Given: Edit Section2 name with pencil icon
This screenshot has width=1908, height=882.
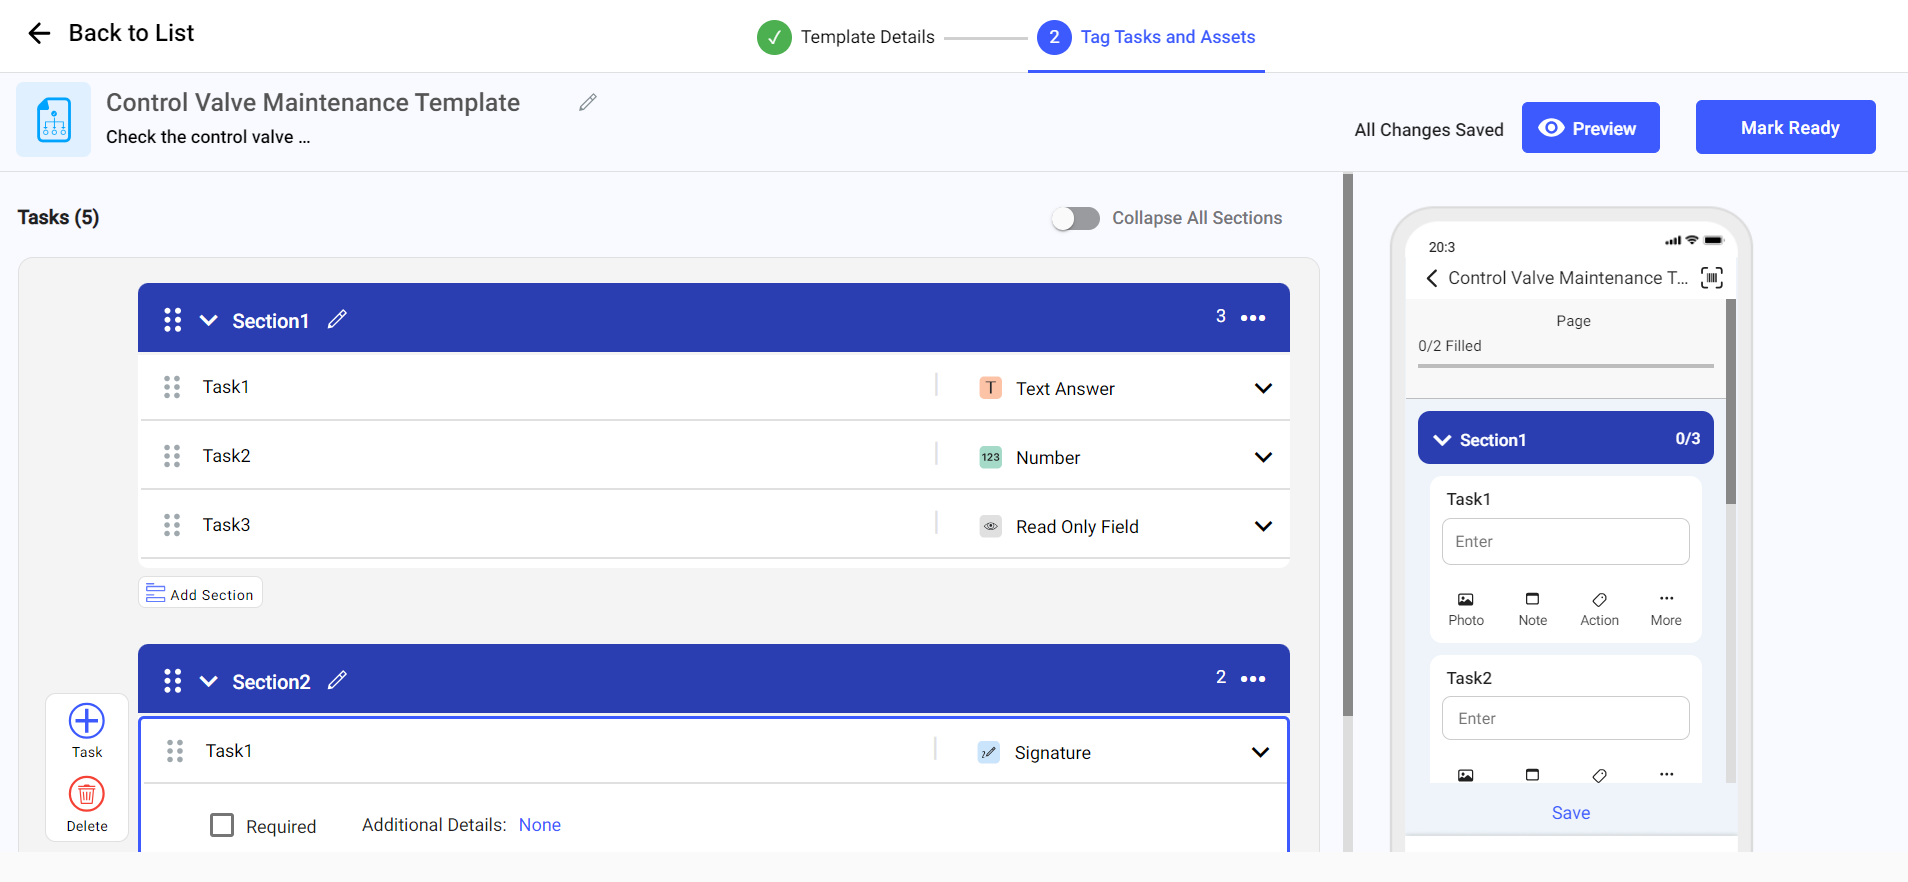Looking at the screenshot, I should (337, 680).
